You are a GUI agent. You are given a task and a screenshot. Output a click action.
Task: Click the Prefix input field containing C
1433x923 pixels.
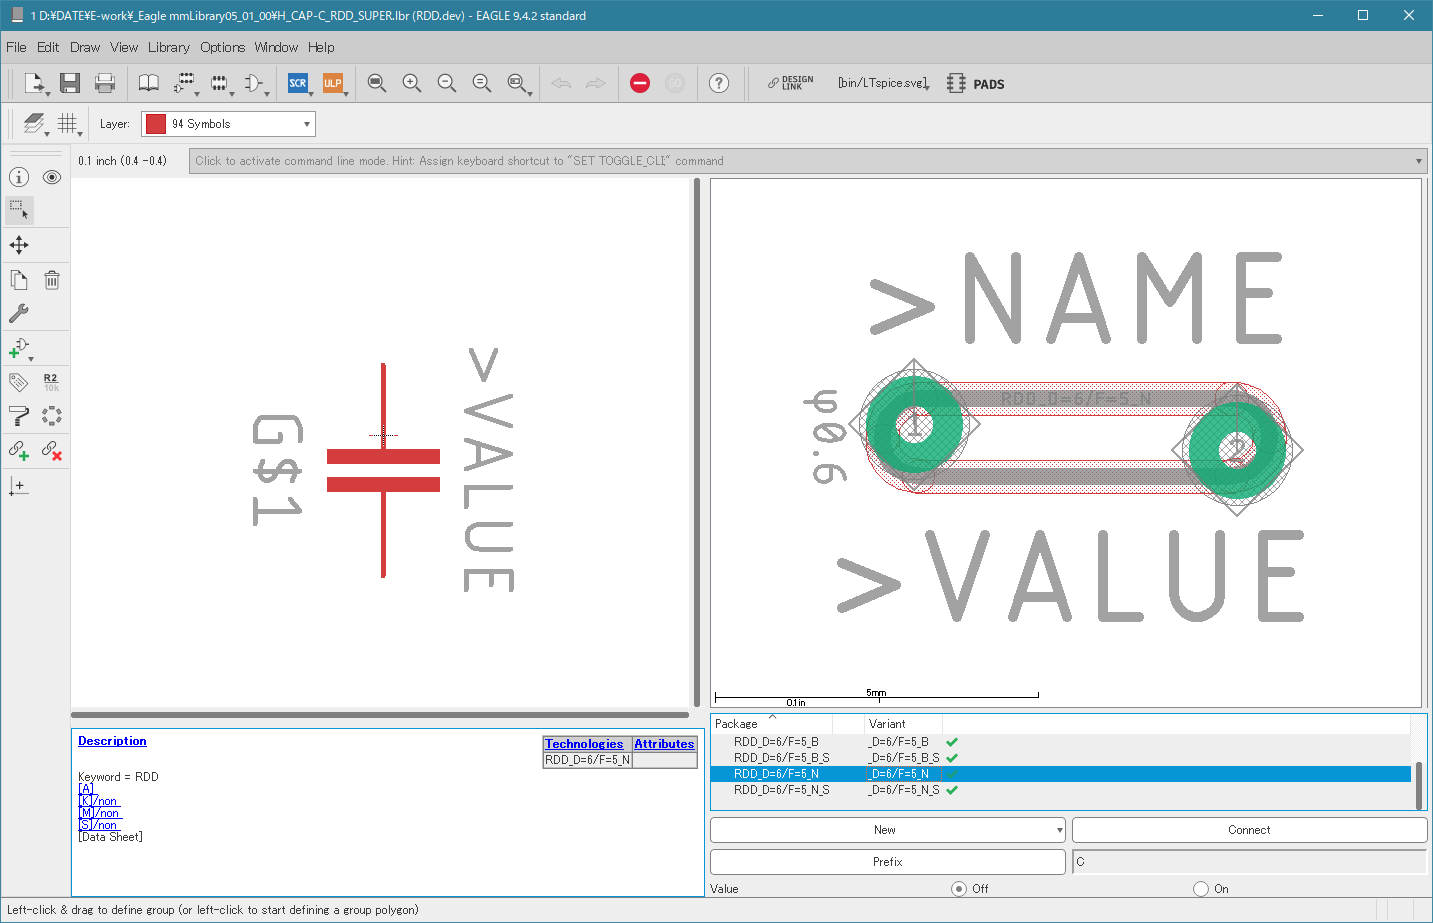(x=1248, y=861)
